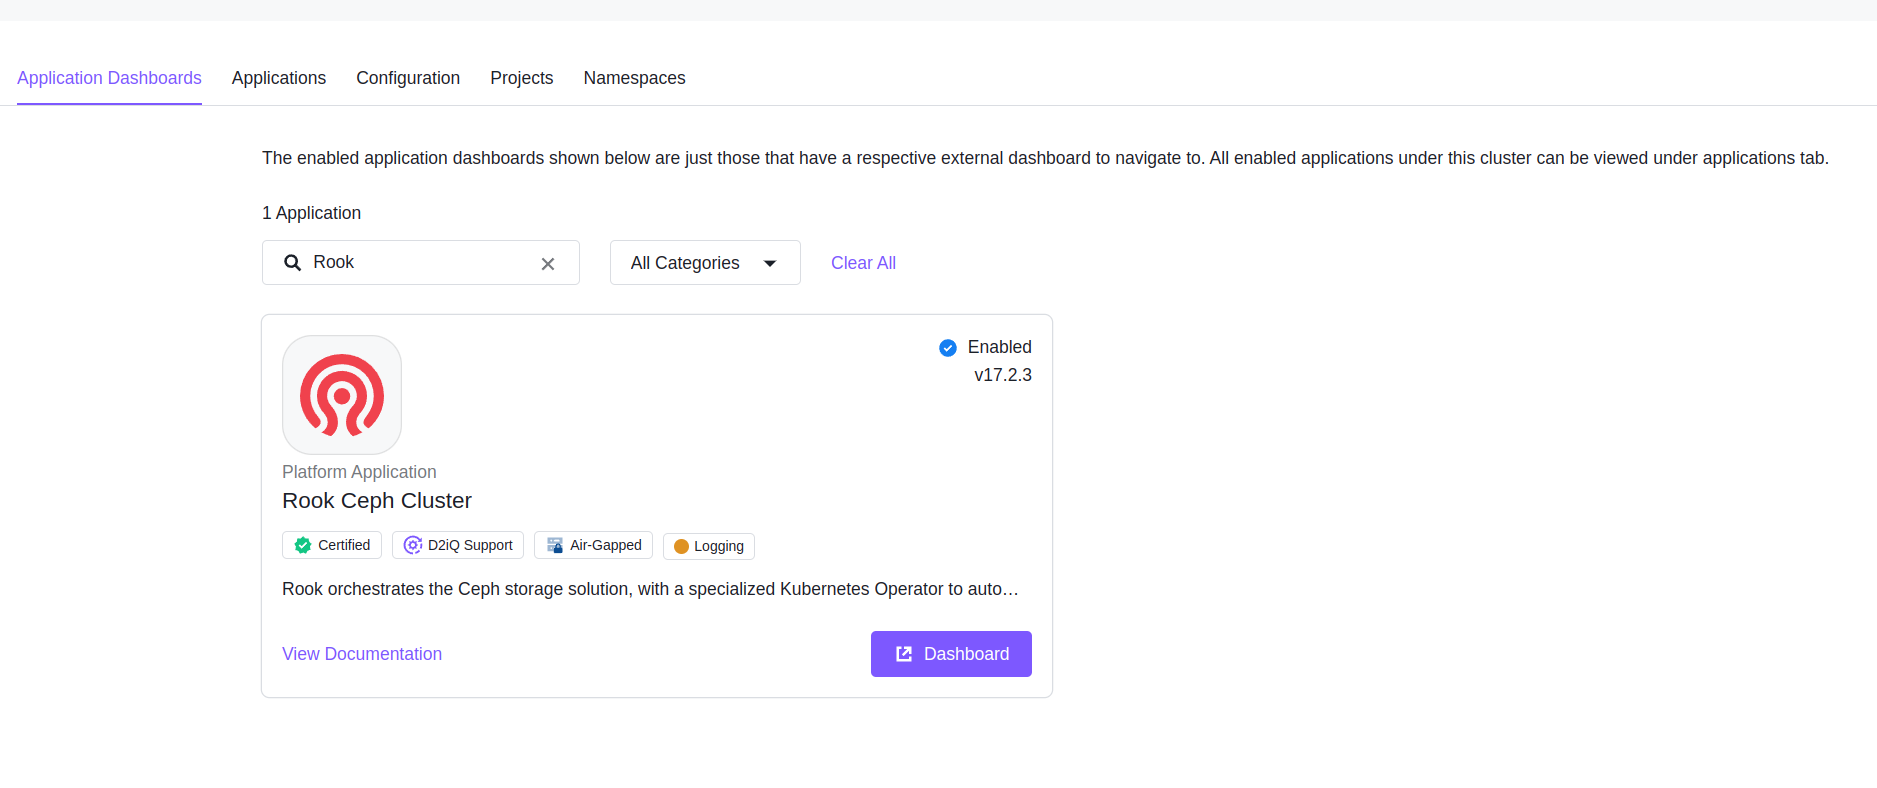Click the D2iQ Support badge icon
The height and width of the screenshot is (788, 1877).
[412, 545]
